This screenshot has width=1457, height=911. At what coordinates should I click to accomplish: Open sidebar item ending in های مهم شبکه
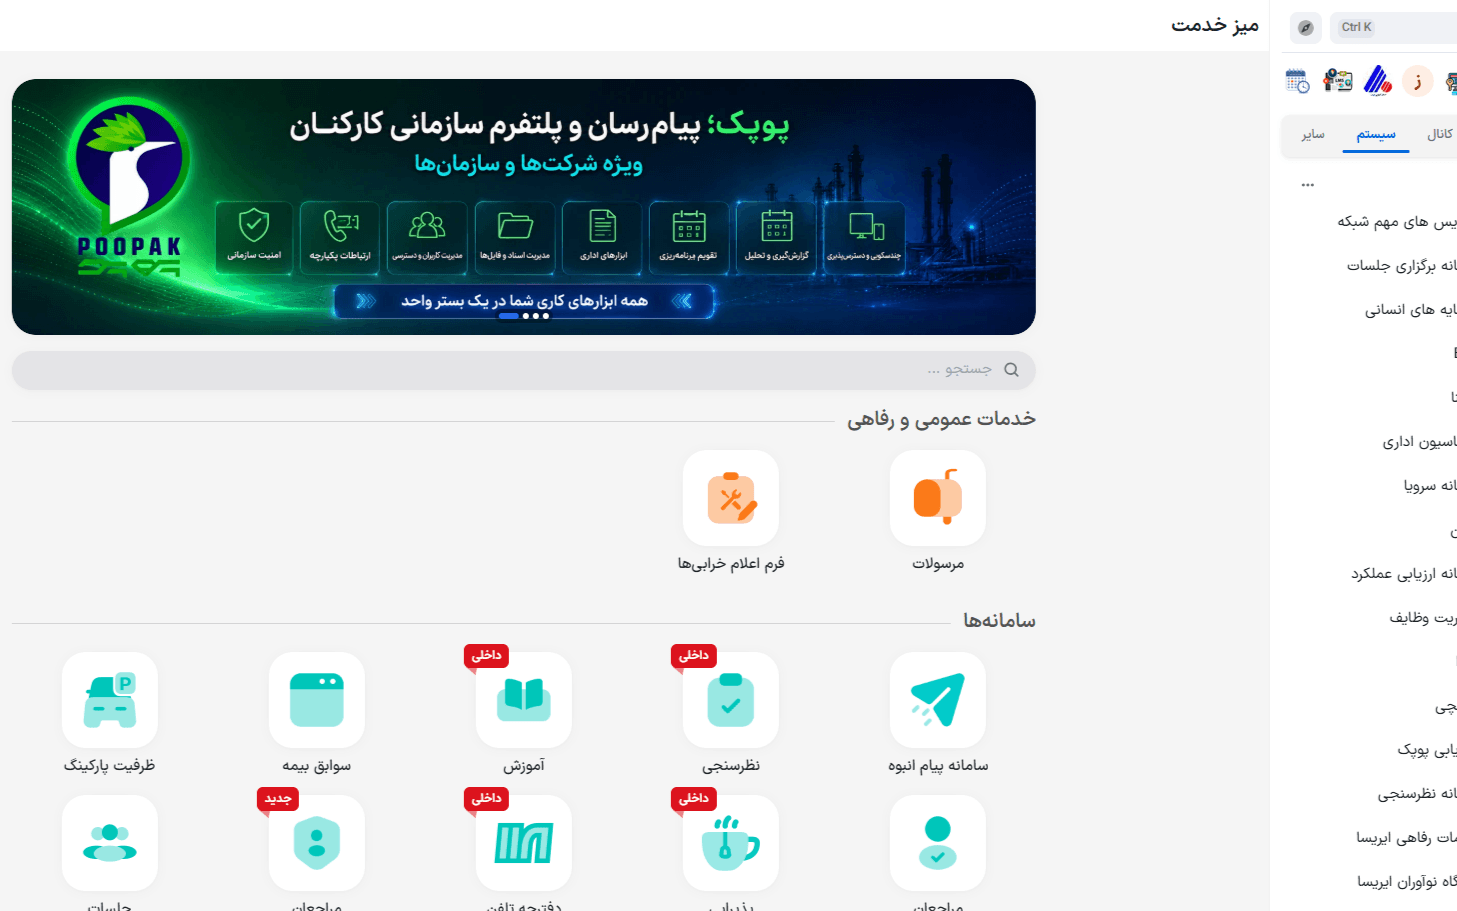(1397, 222)
